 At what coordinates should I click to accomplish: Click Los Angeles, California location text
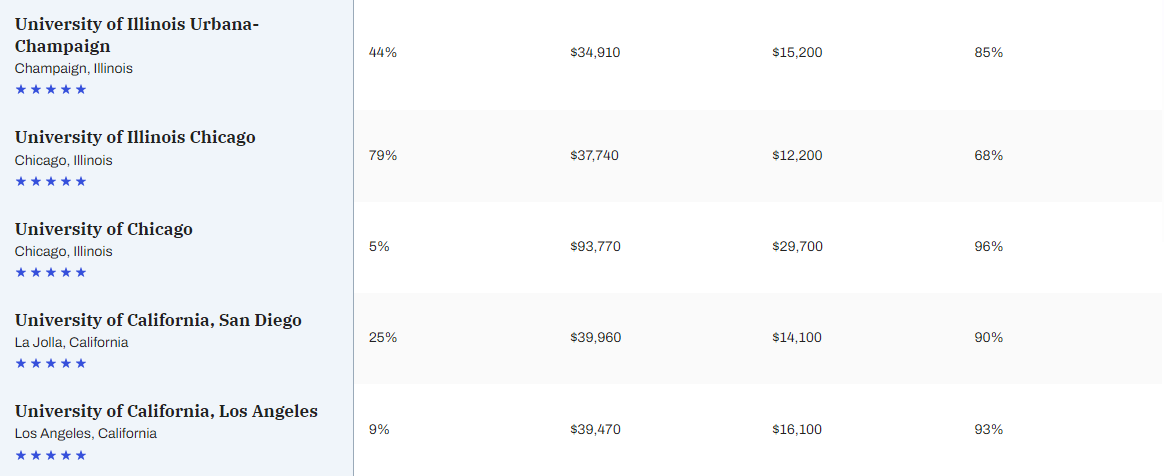pyautogui.click(x=85, y=434)
